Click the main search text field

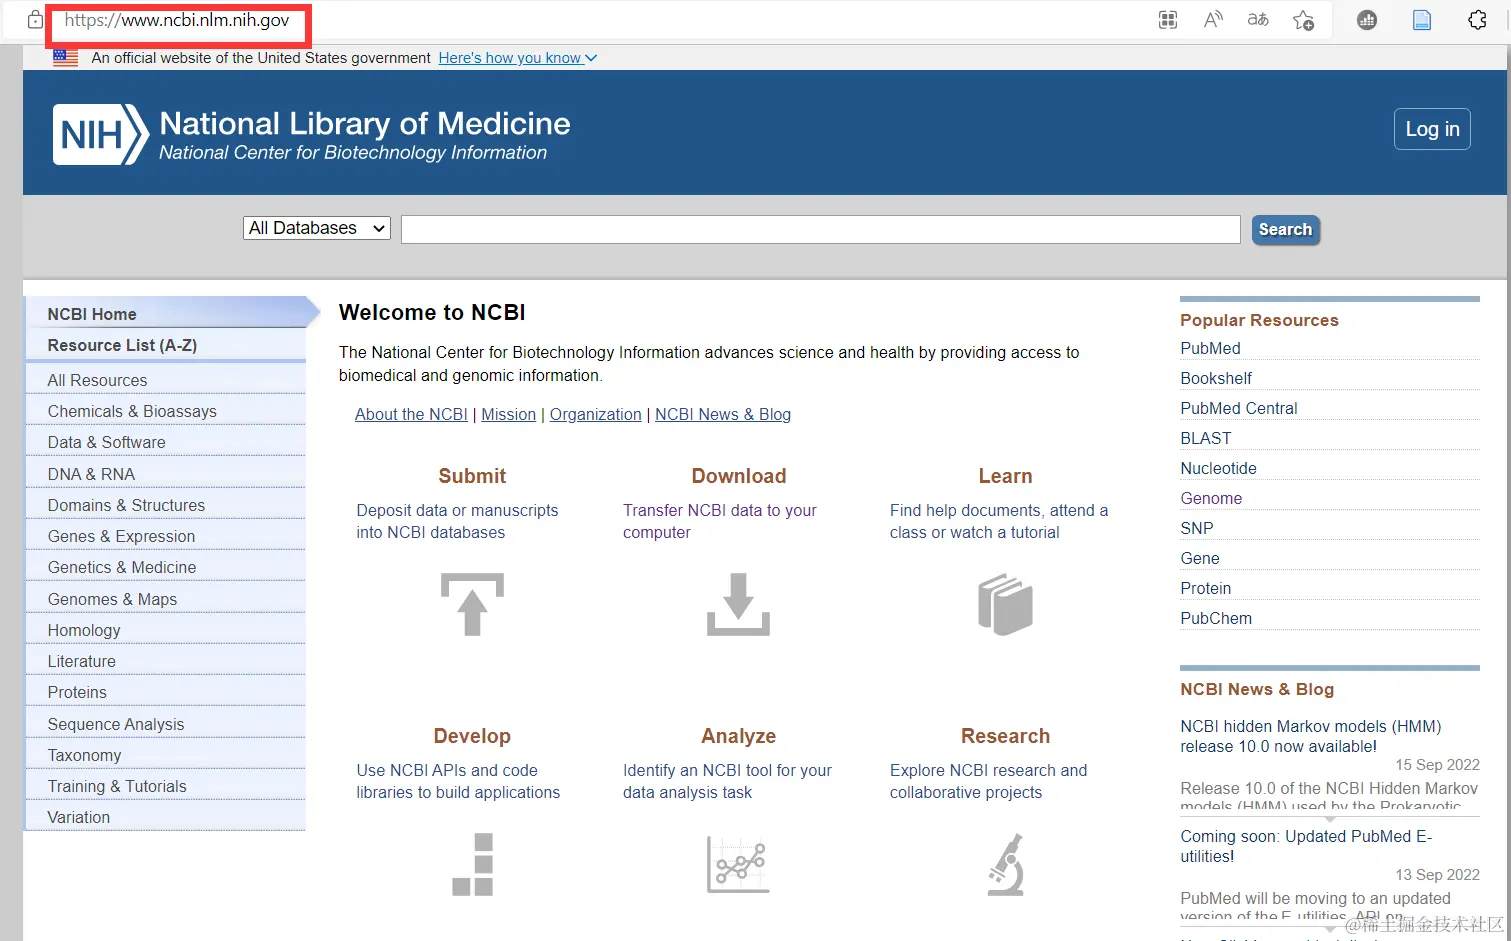[x=820, y=229]
